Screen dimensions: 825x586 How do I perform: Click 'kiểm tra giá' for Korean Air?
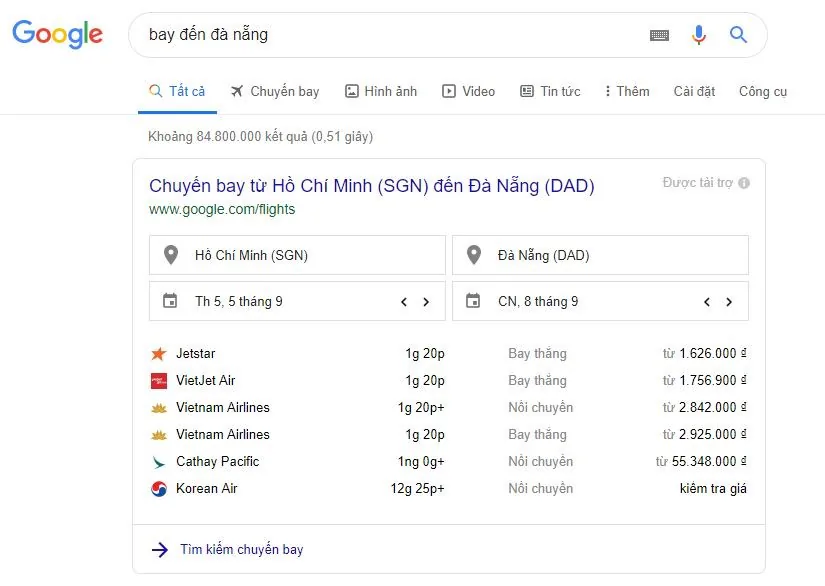coord(713,489)
